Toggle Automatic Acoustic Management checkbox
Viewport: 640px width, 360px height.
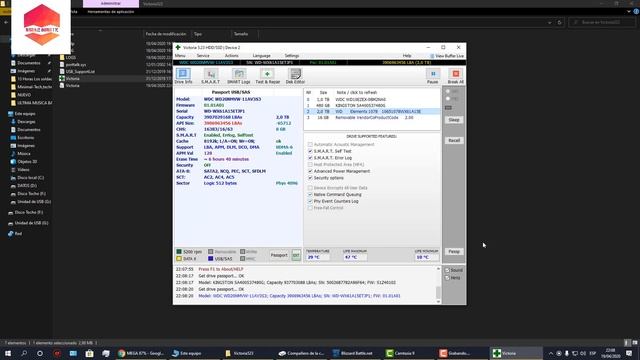tap(310, 144)
